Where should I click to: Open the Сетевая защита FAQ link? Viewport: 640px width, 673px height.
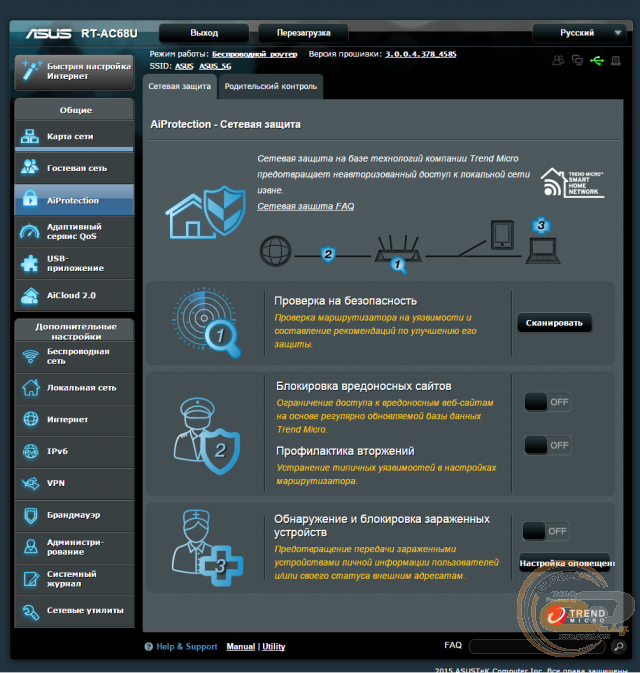306,206
